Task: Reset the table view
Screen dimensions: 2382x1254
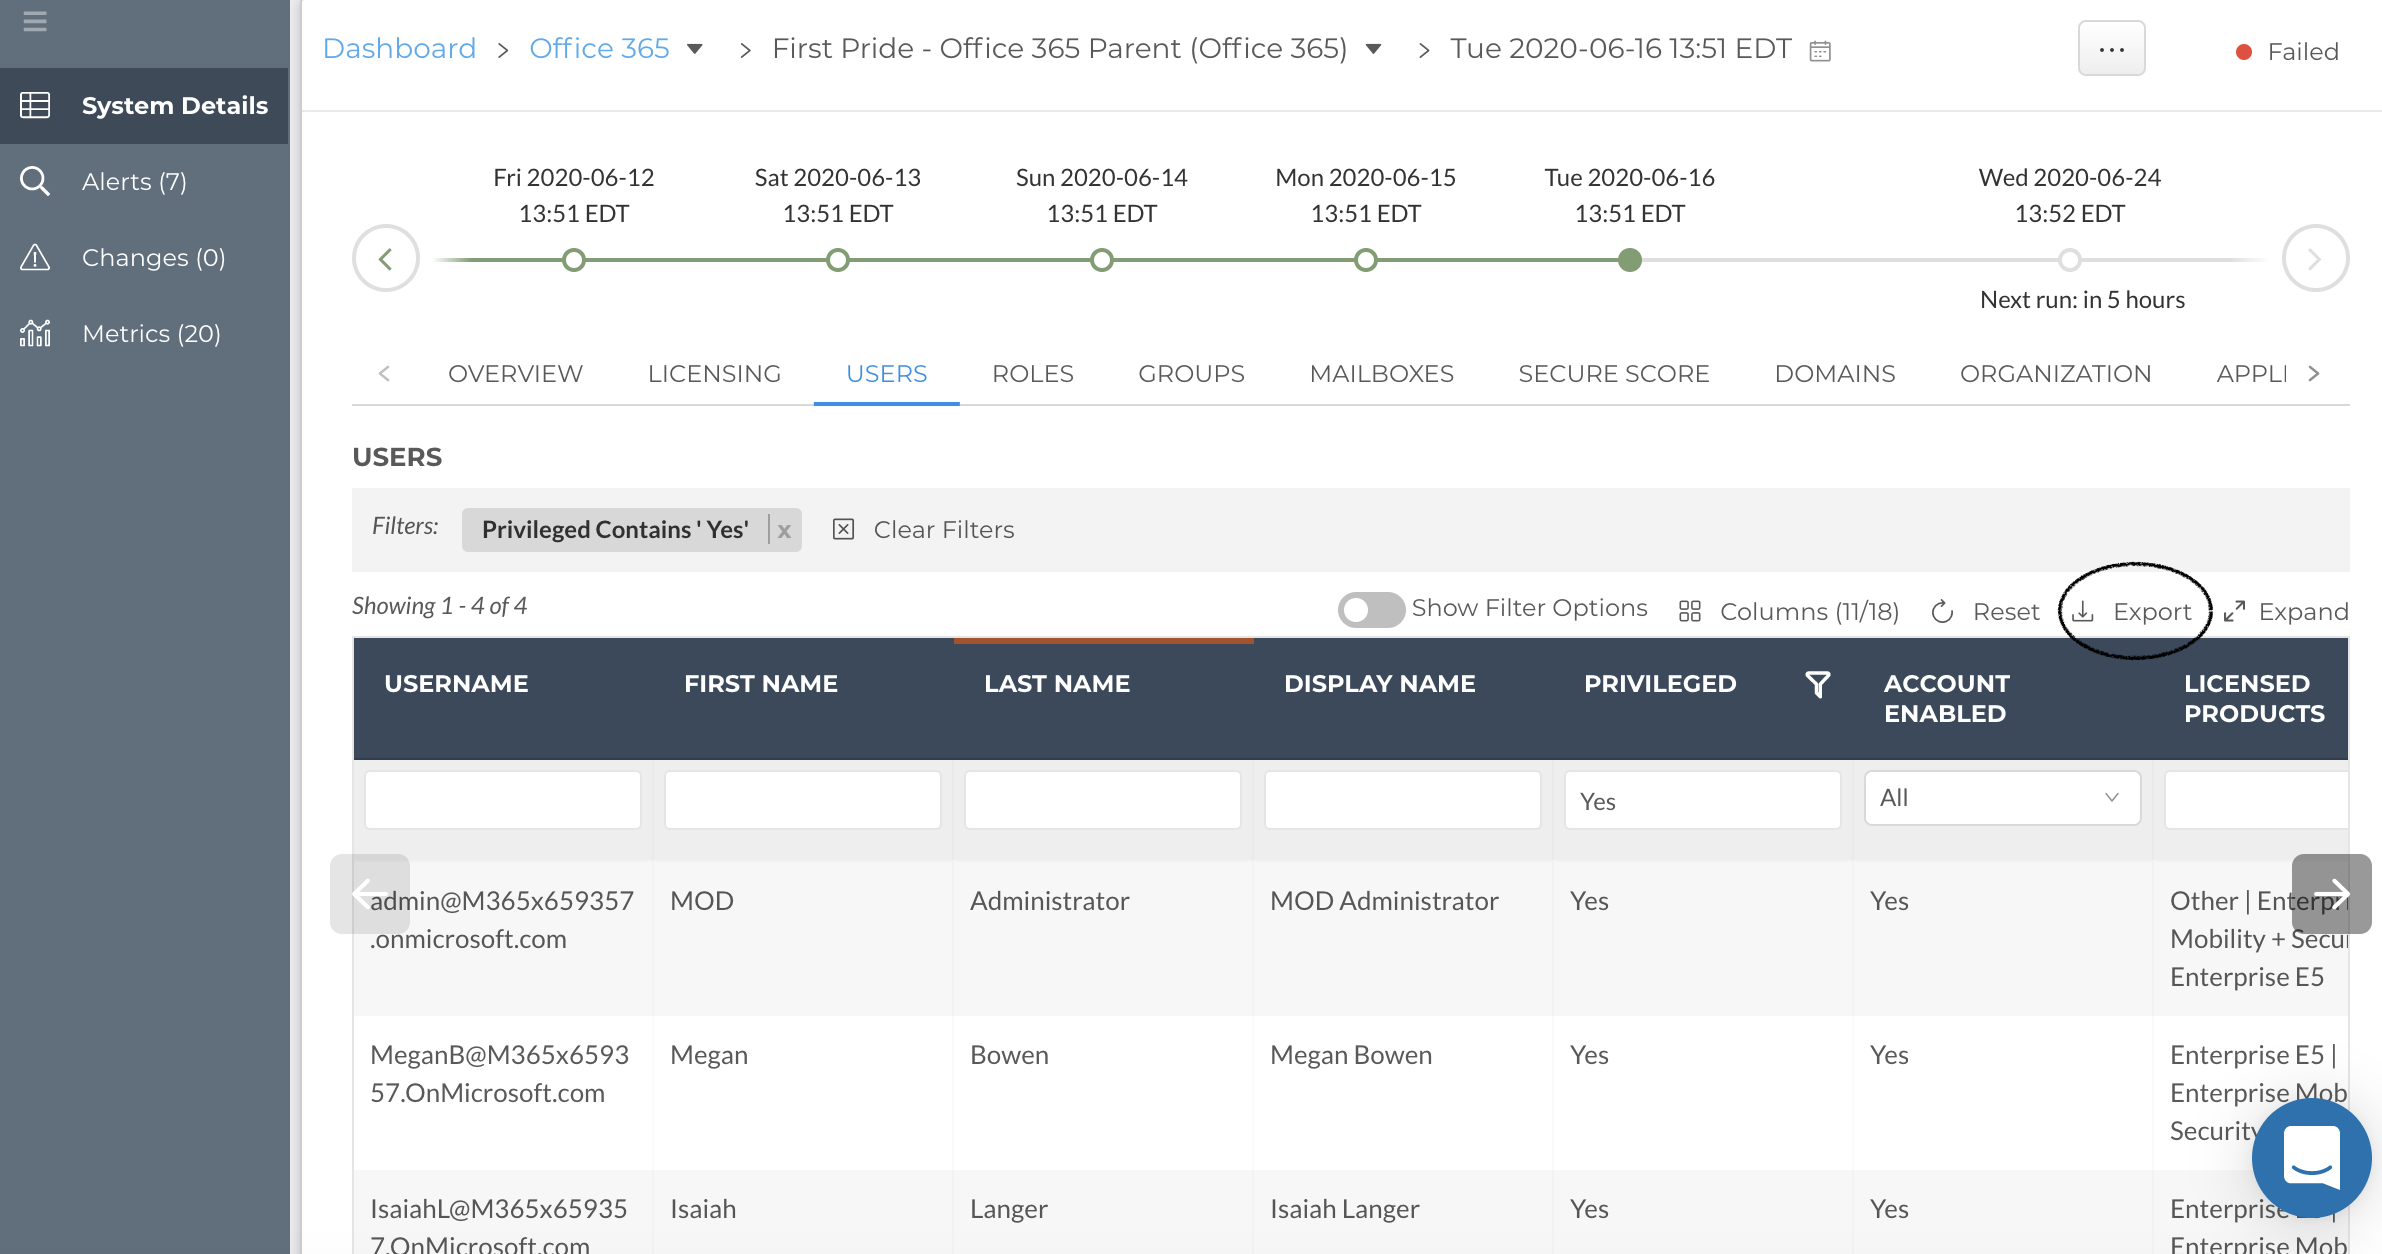Action: pos(1986,611)
